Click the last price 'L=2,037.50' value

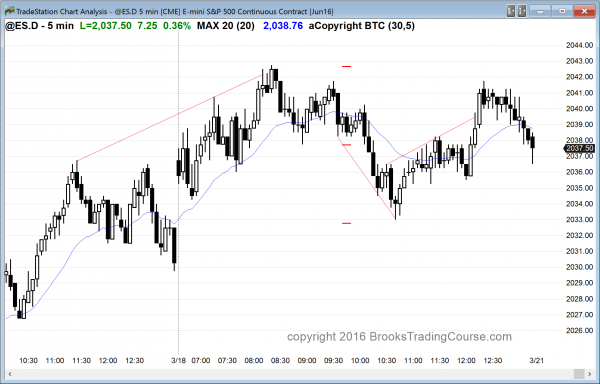pyautogui.click(x=106, y=26)
